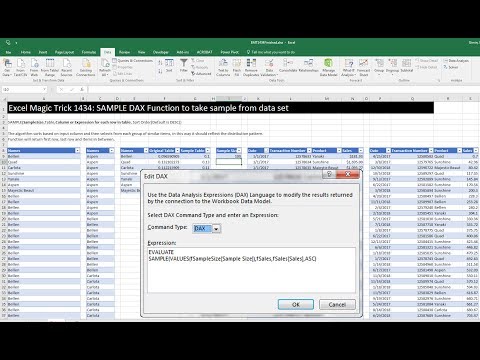Viewport: 480px width, 360px height.
Task: Sort descending with the Z-A icon
Action: [x=160, y=71]
